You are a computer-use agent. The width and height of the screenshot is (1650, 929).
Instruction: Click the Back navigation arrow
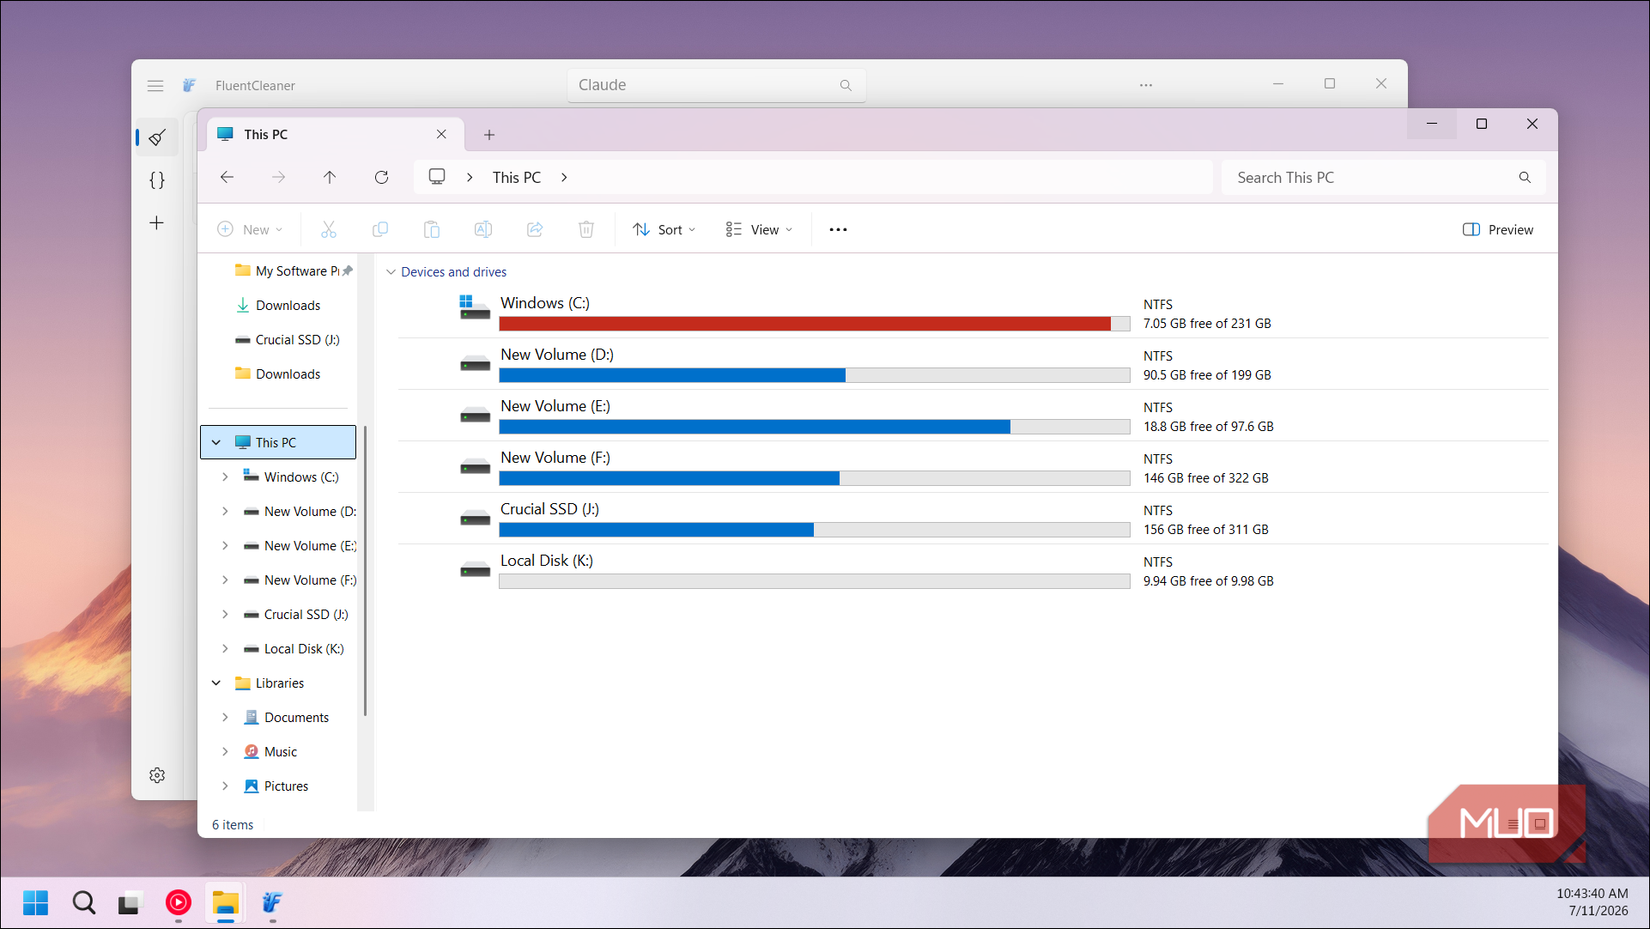click(x=227, y=177)
